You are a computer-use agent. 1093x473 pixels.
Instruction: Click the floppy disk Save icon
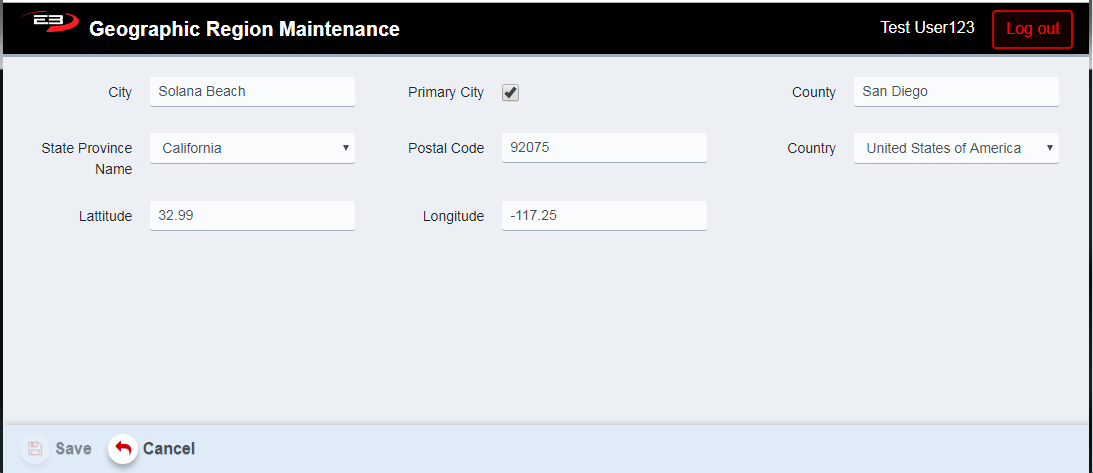tap(35, 449)
